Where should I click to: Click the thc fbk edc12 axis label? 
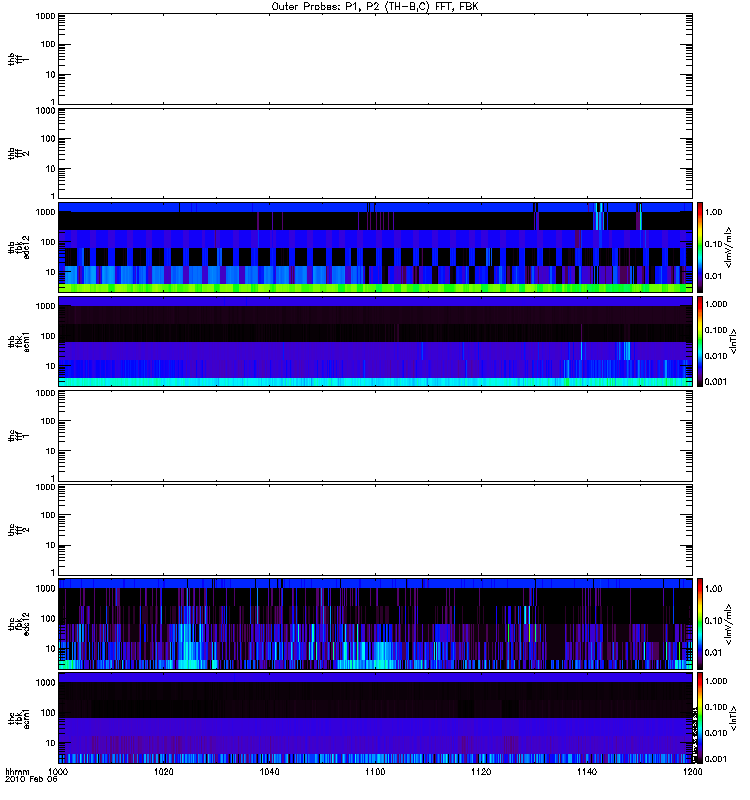[x=19, y=624]
